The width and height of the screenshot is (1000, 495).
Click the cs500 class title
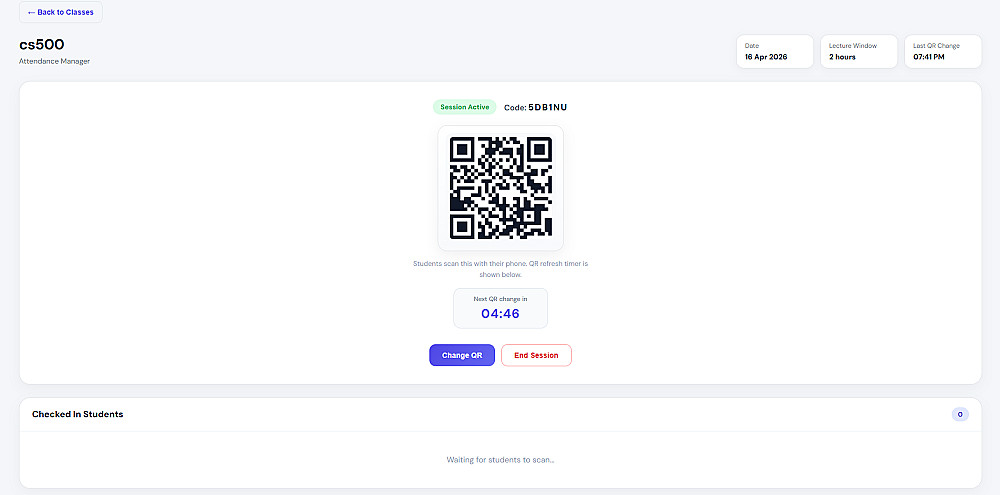42,44
